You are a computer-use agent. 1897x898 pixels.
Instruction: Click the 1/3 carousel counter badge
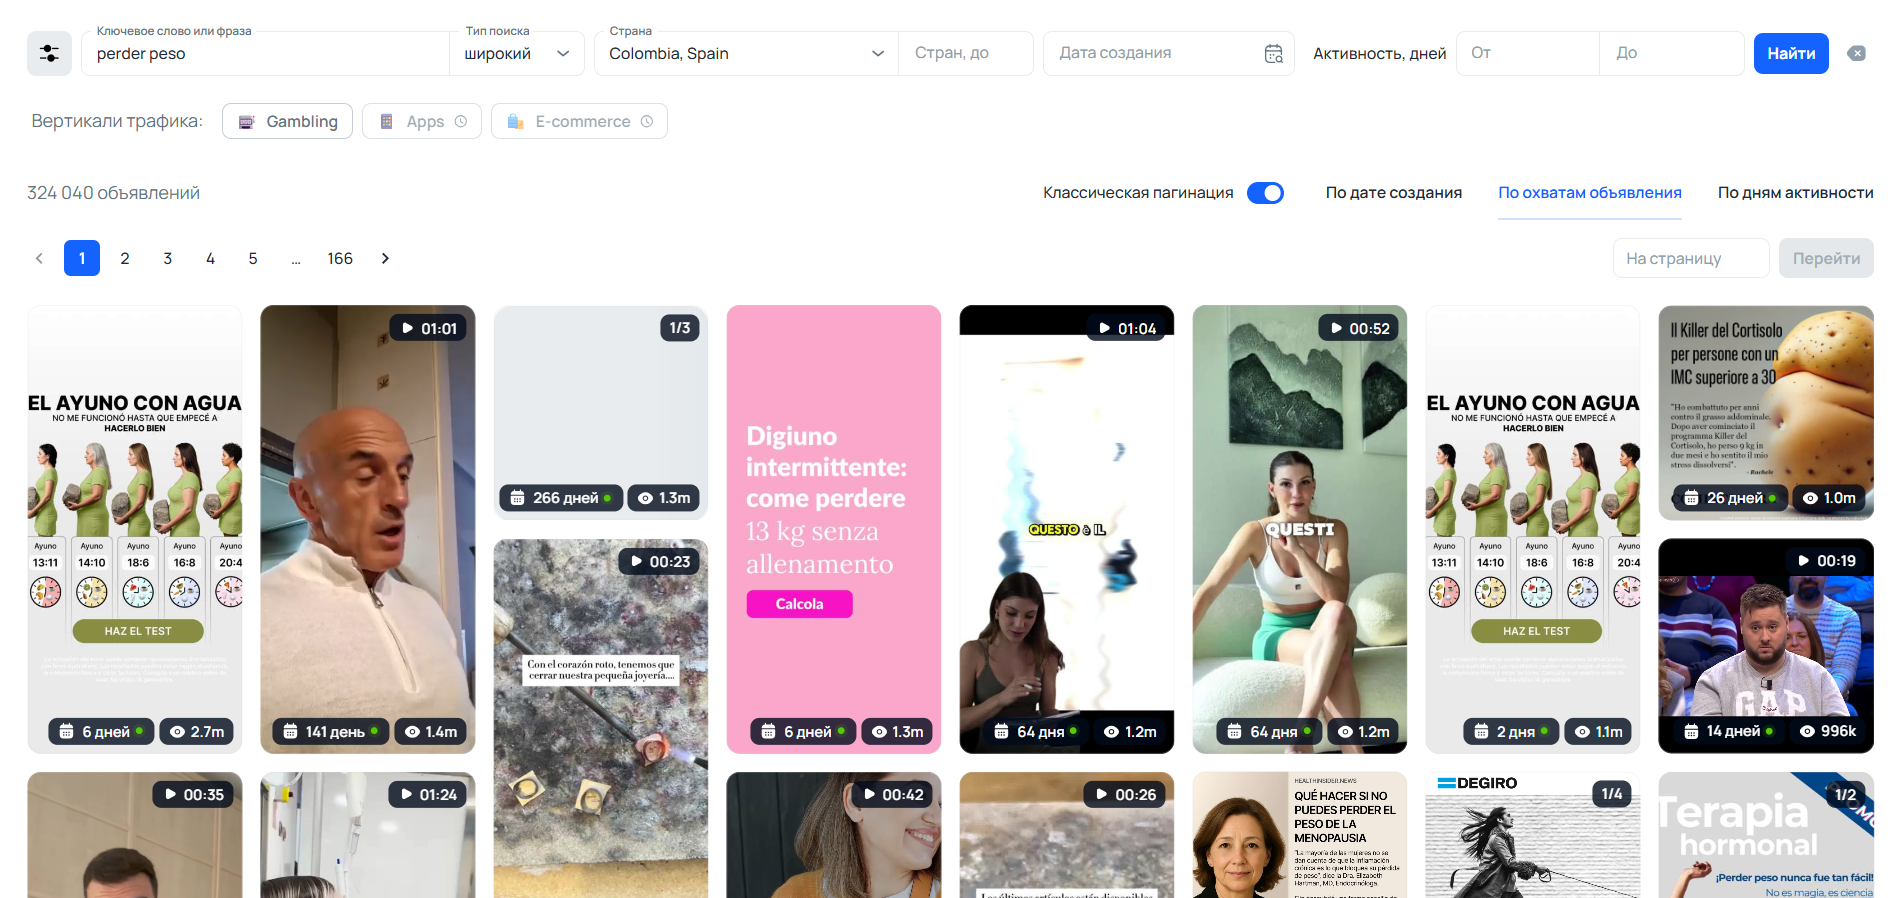pos(680,328)
